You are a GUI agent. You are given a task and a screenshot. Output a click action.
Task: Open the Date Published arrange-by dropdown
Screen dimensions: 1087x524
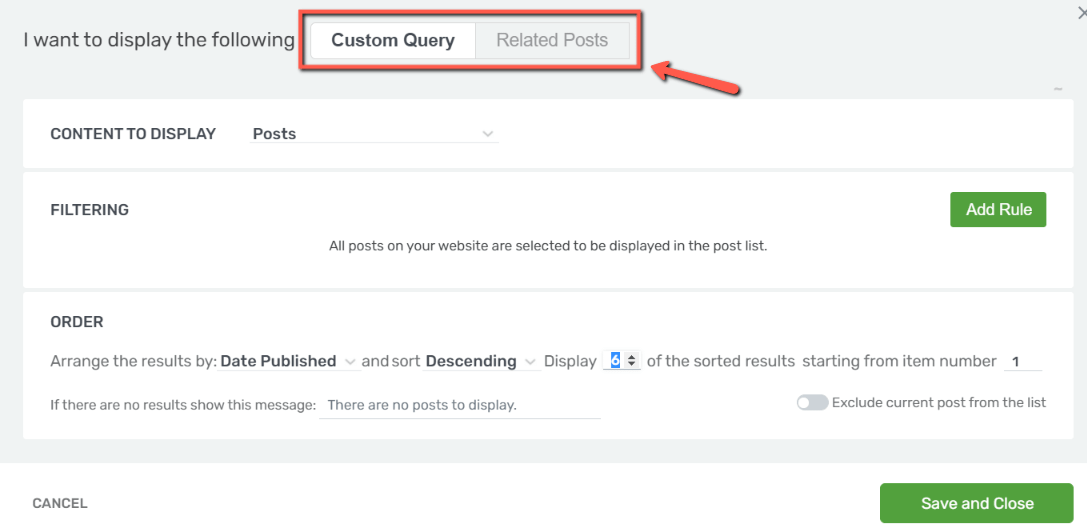[288, 362]
